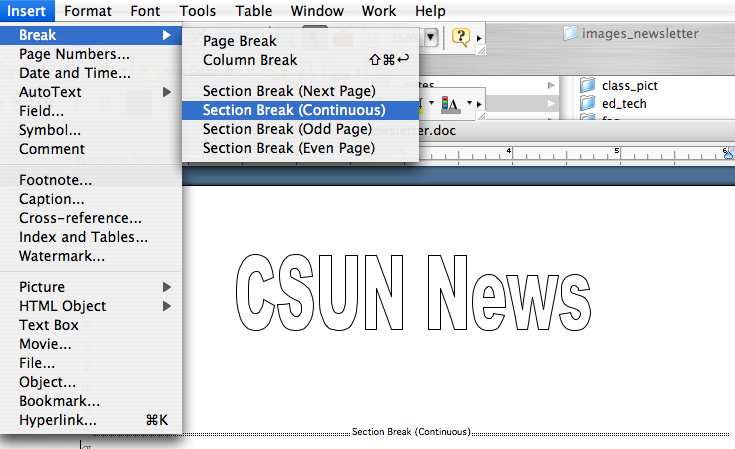This screenshot has height=449, width=735.
Task: Choose Footnote... menu item
Action: [x=91, y=180]
